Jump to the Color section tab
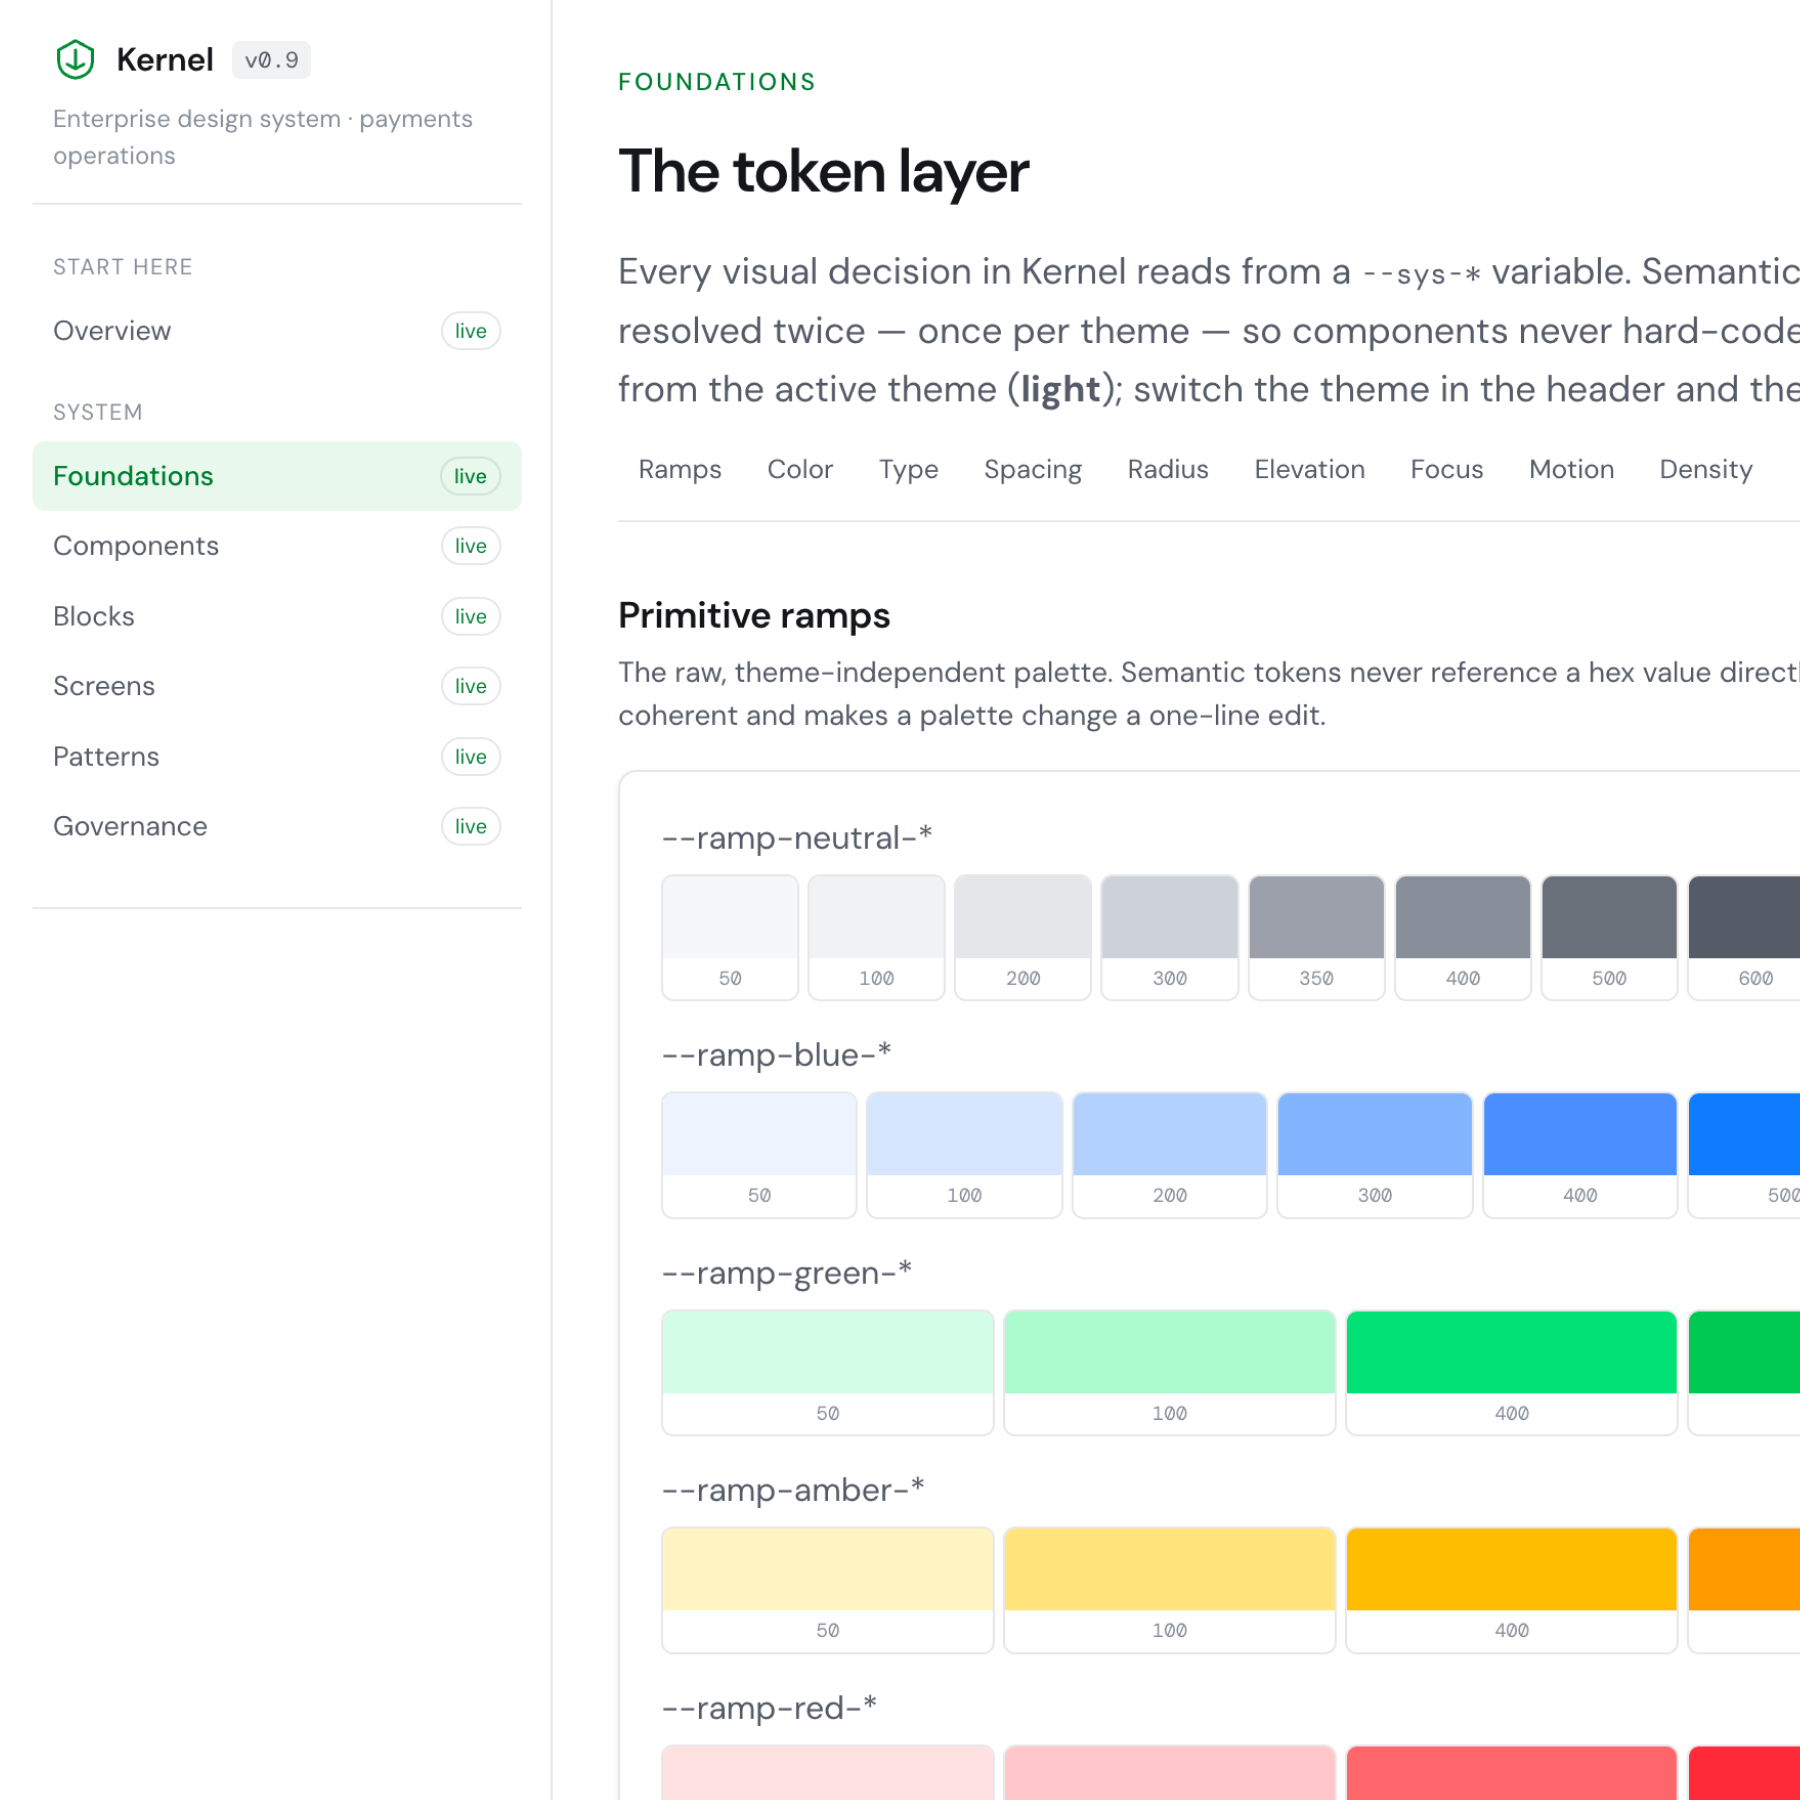1800x1800 pixels. (800, 469)
